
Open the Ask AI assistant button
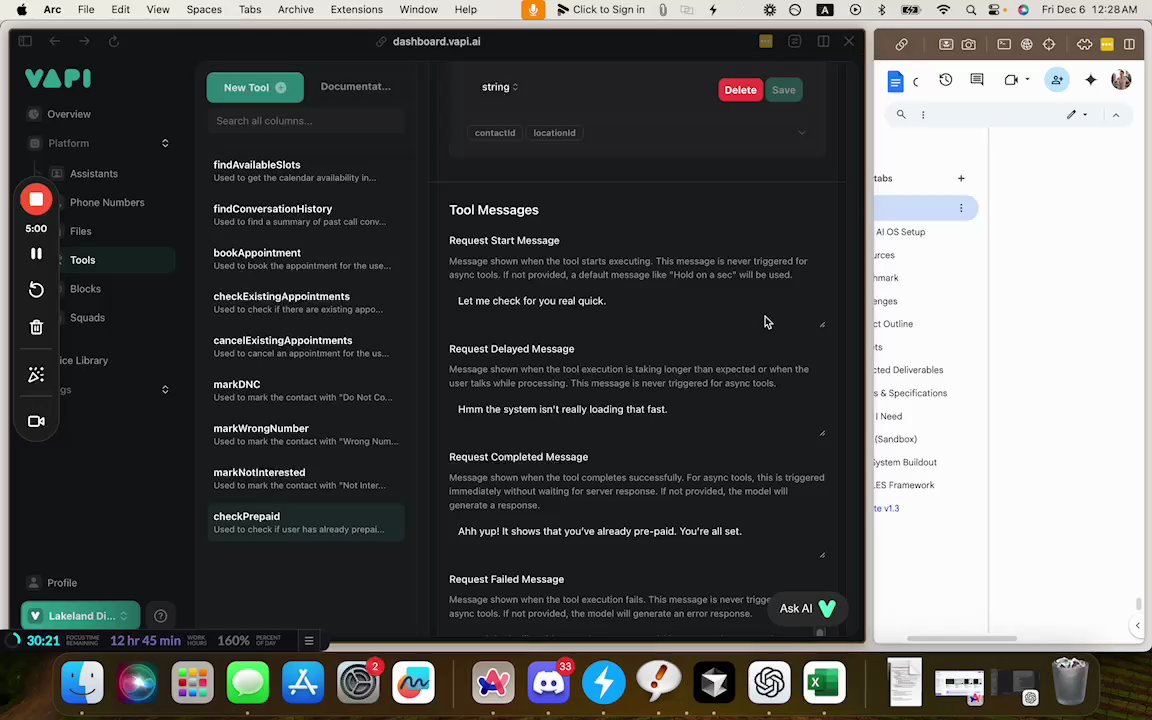pyautogui.click(x=807, y=608)
